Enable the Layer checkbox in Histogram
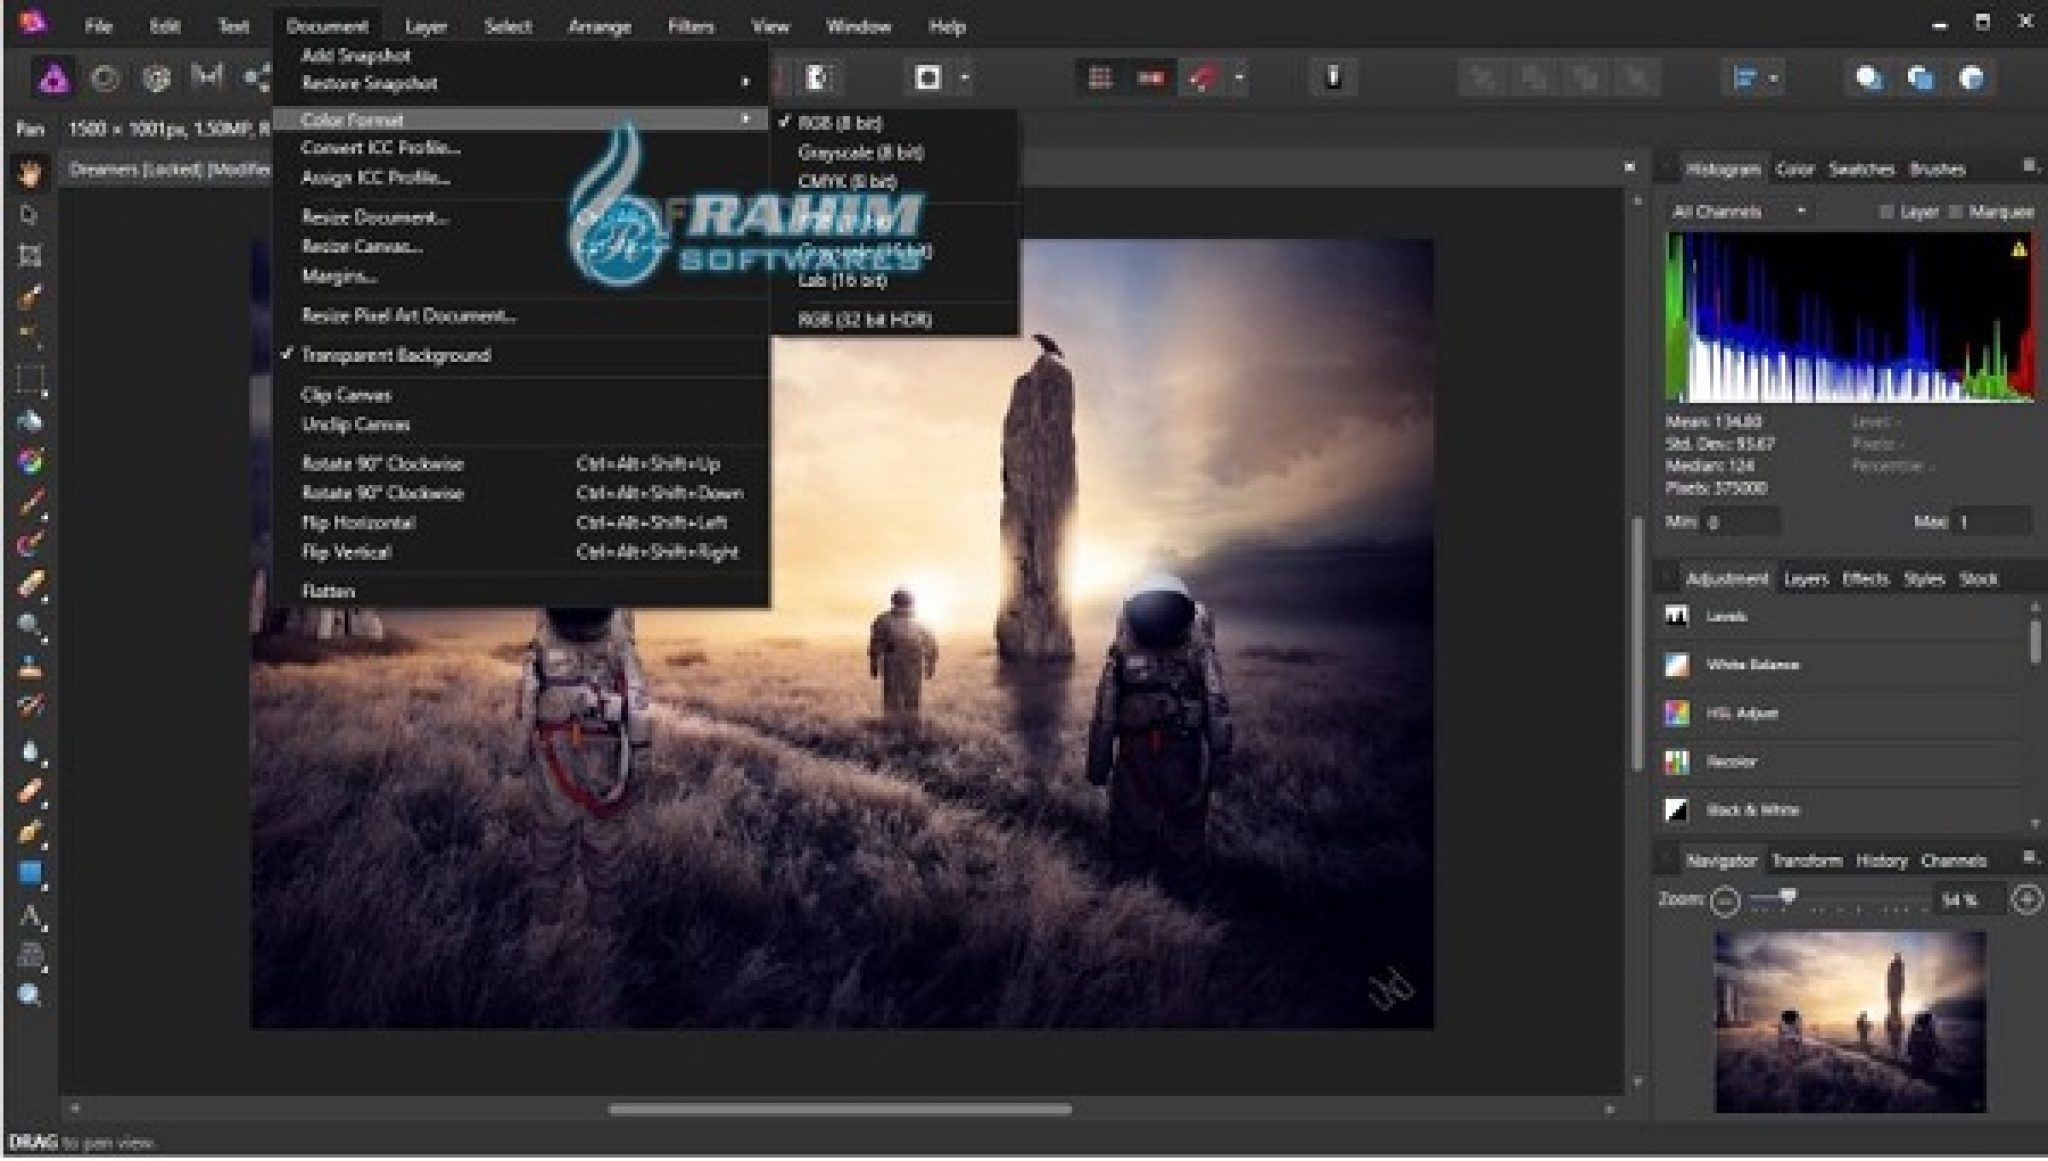2048x1161 pixels. [x=1886, y=212]
